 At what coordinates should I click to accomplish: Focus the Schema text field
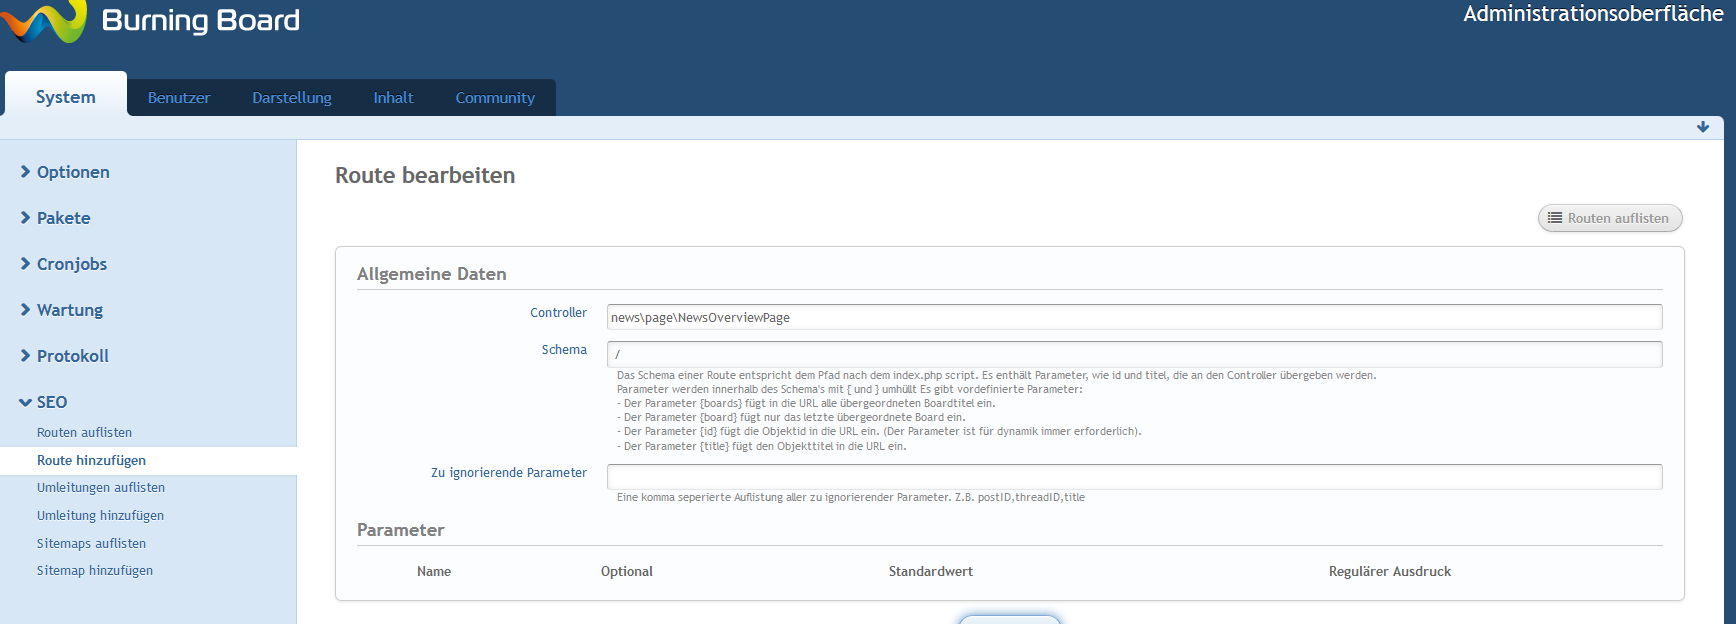coord(1134,354)
